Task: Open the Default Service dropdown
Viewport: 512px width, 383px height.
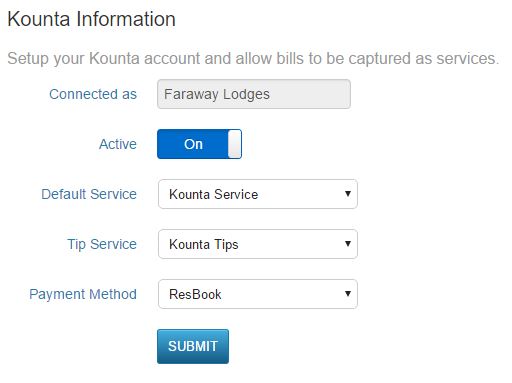Action: click(258, 194)
